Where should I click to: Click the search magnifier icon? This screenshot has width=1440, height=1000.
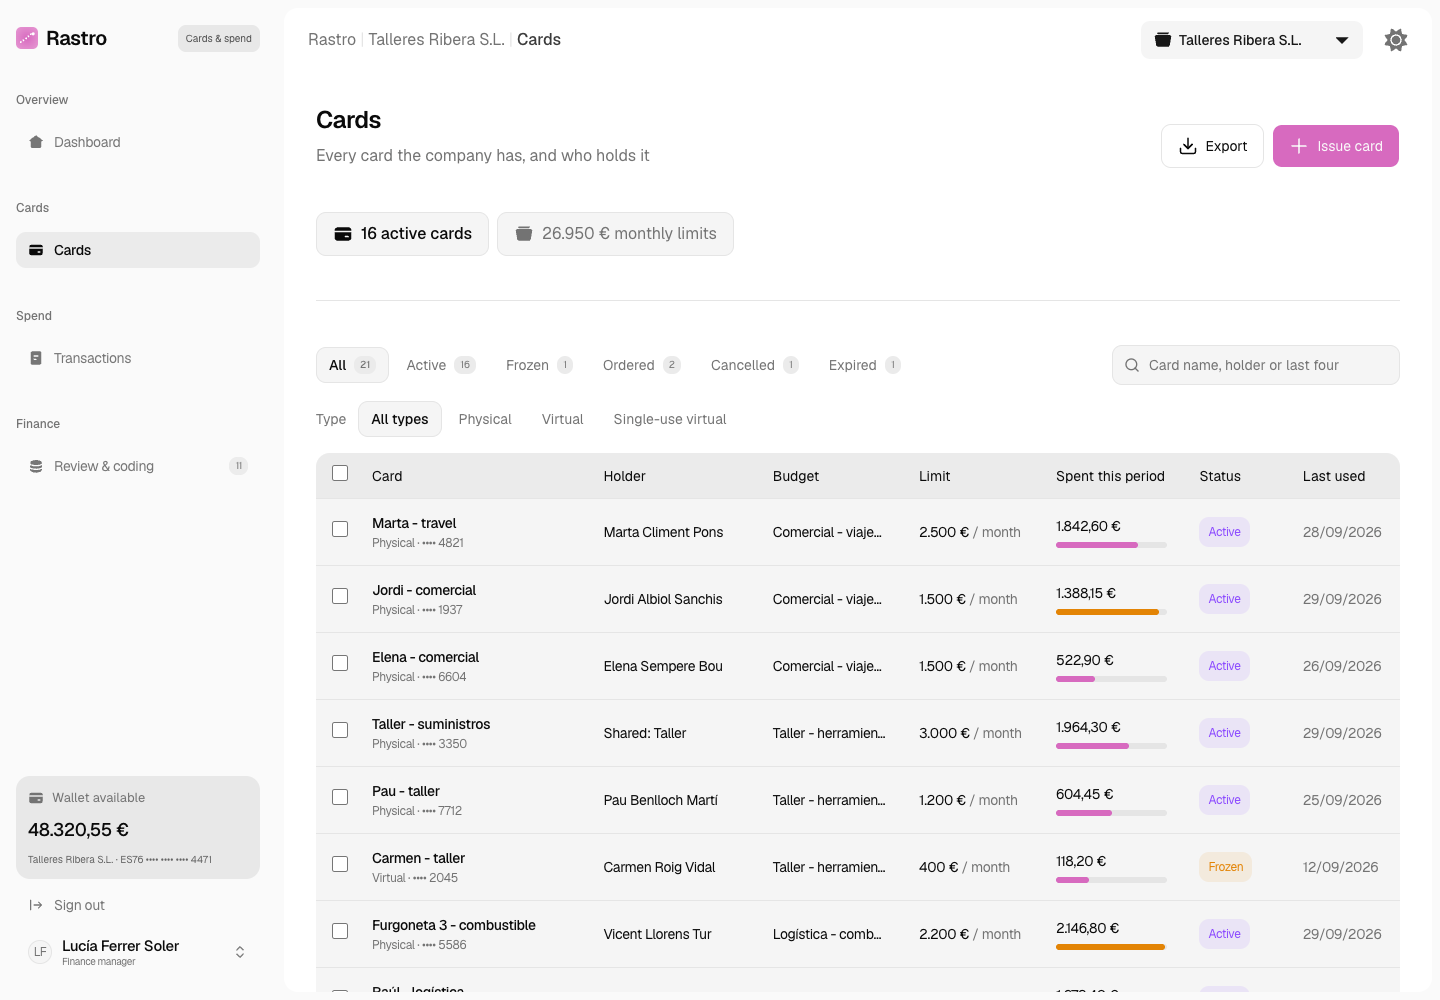click(x=1132, y=365)
